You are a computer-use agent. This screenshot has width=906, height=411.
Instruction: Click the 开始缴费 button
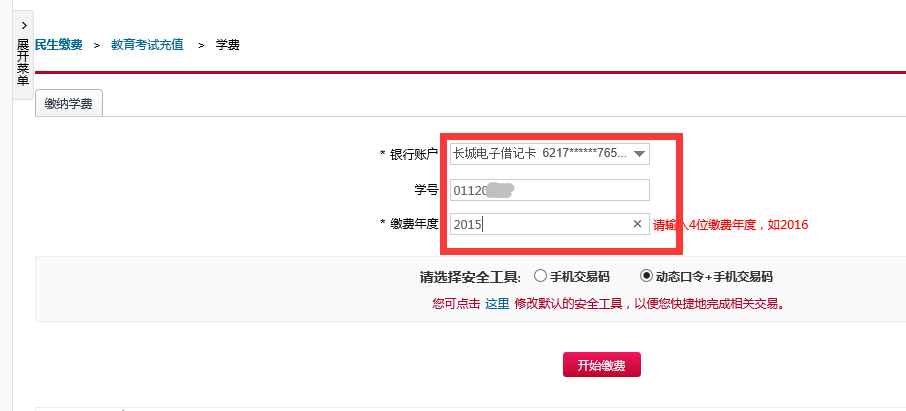click(601, 365)
